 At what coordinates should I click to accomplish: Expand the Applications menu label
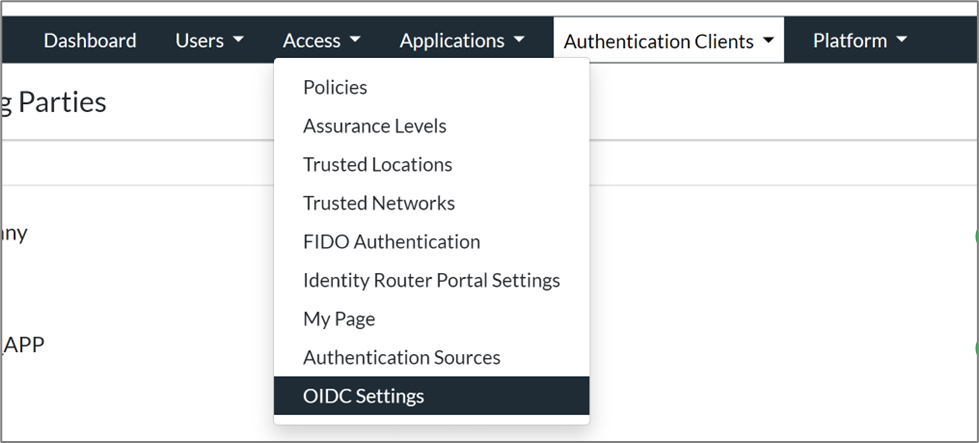click(x=452, y=41)
